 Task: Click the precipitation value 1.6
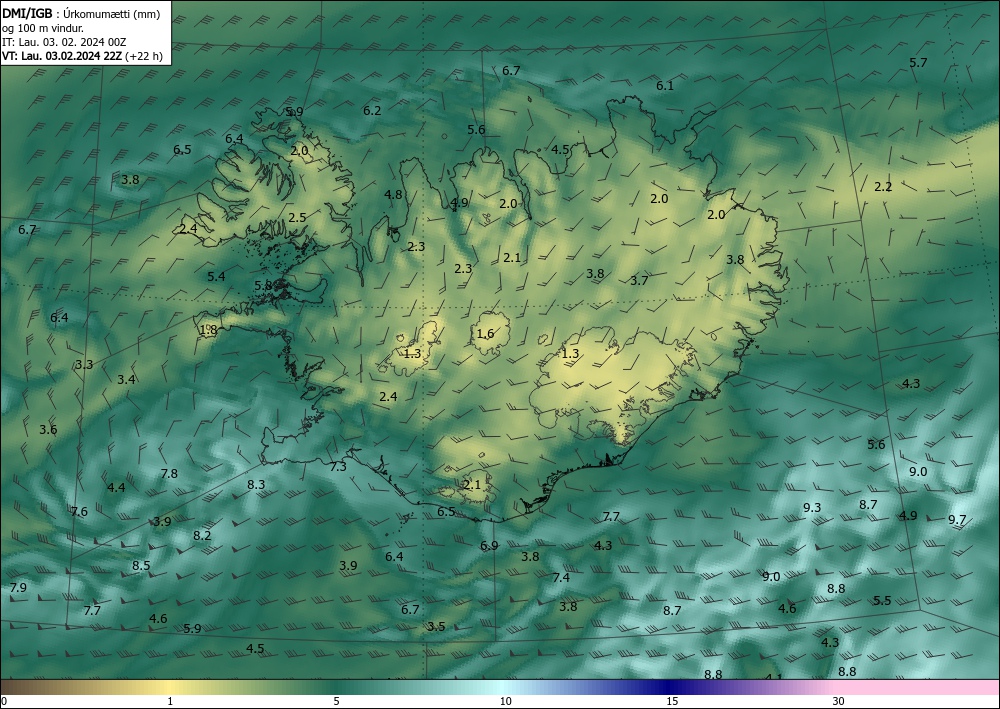(x=485, y=333)
